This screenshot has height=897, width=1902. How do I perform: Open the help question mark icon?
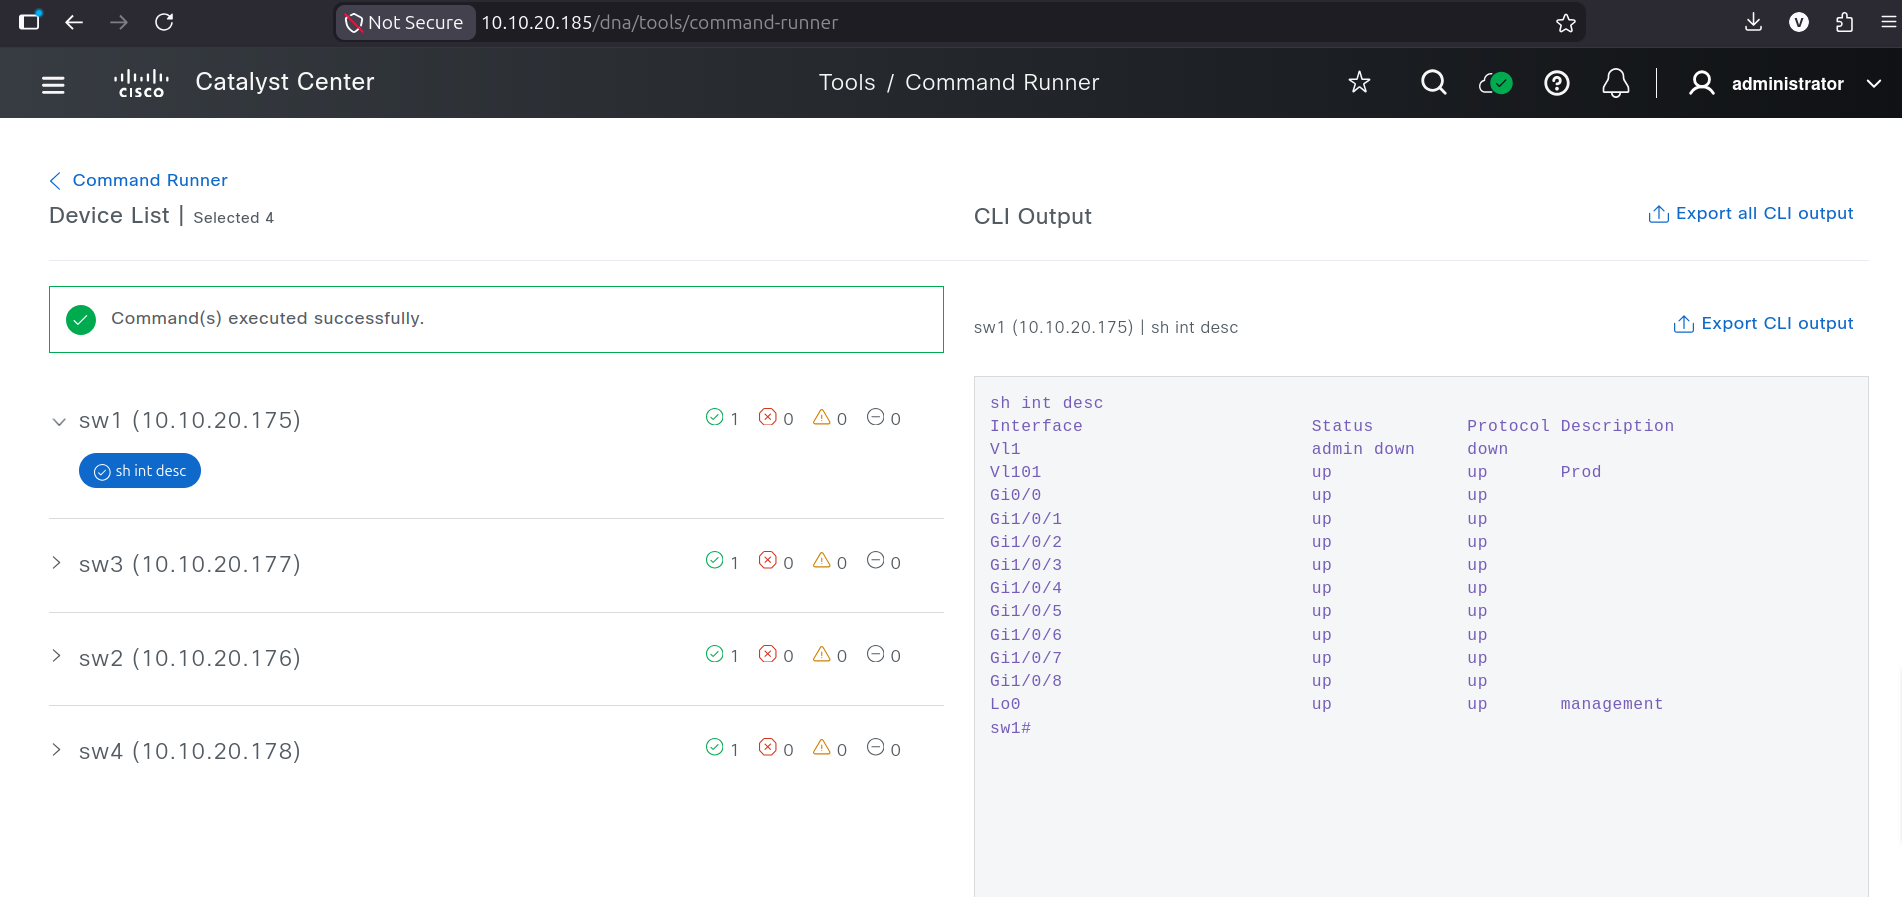pyautogui.click(x=1556, y=83)
